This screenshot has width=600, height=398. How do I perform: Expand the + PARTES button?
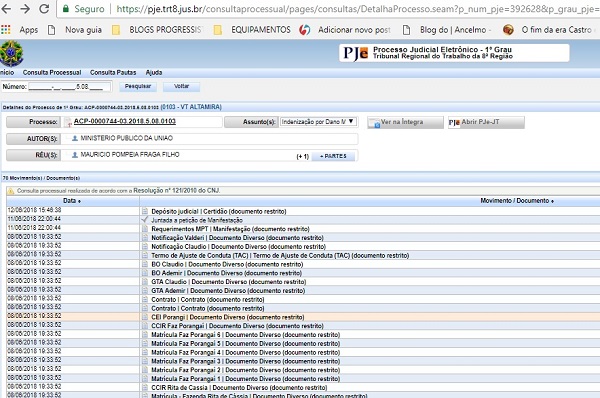click(x=333, y=156)
